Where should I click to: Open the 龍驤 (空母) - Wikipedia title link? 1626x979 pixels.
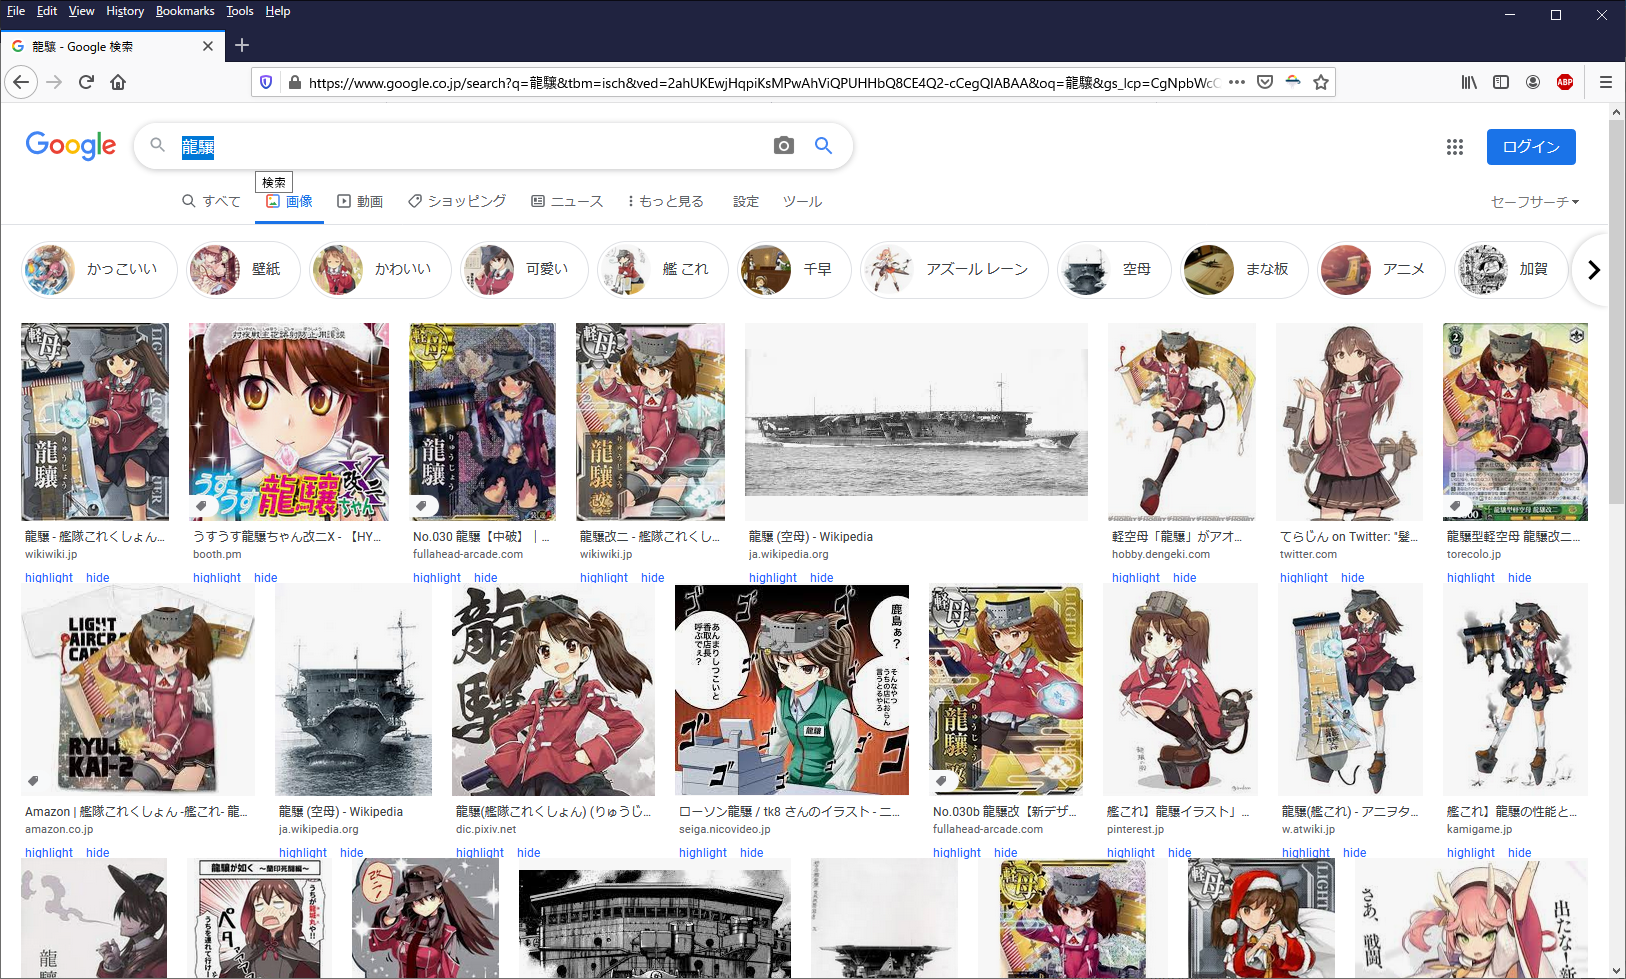pos(811,537)
